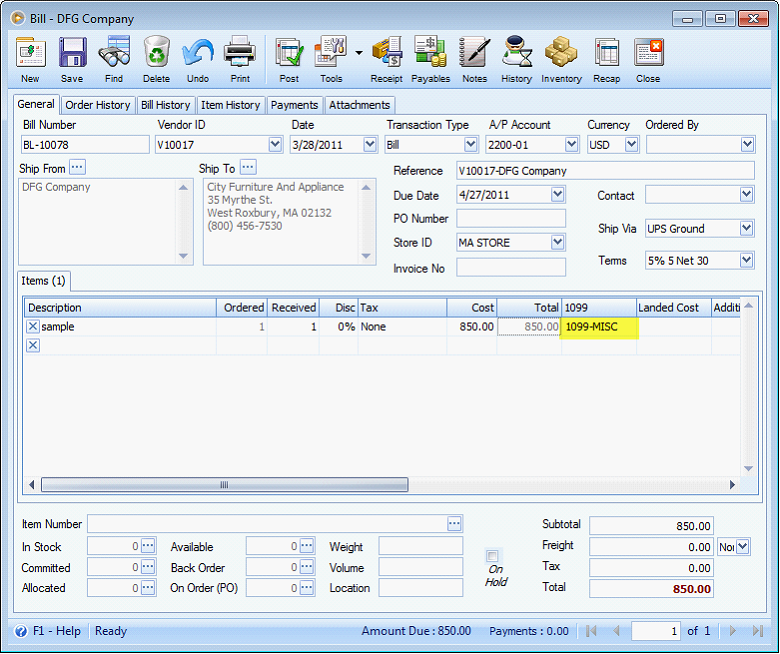Viewport: 780px width, 654px height.
Task: Click the Bill Number input field
Action: [x=85, y=145]
